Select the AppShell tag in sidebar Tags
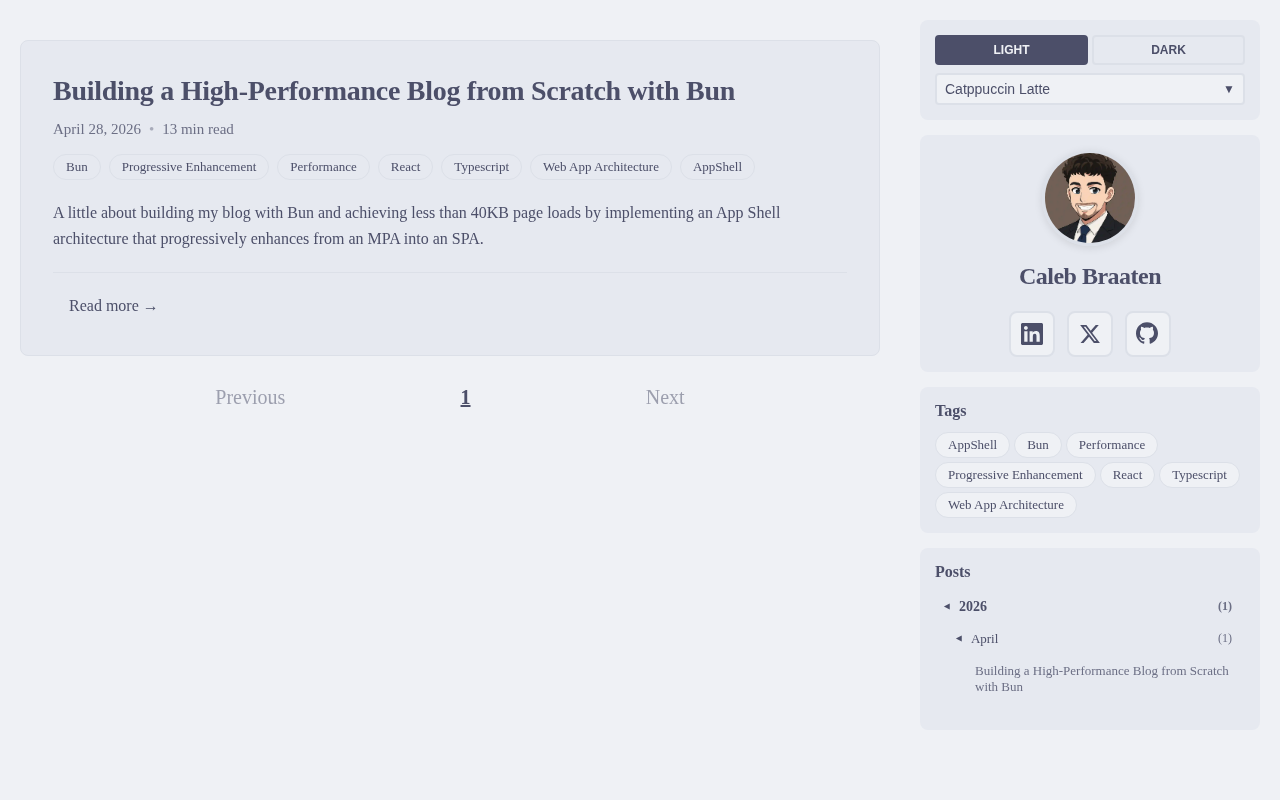The height and width of the screenshot is (800, 1280). pyautogui.click(x=972, y=445)
